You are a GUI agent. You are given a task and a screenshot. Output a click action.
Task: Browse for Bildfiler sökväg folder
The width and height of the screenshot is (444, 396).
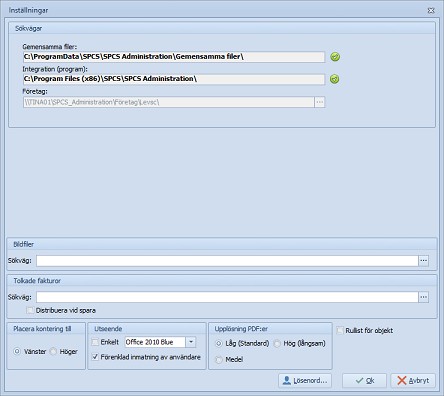click(x=424, y=261)
